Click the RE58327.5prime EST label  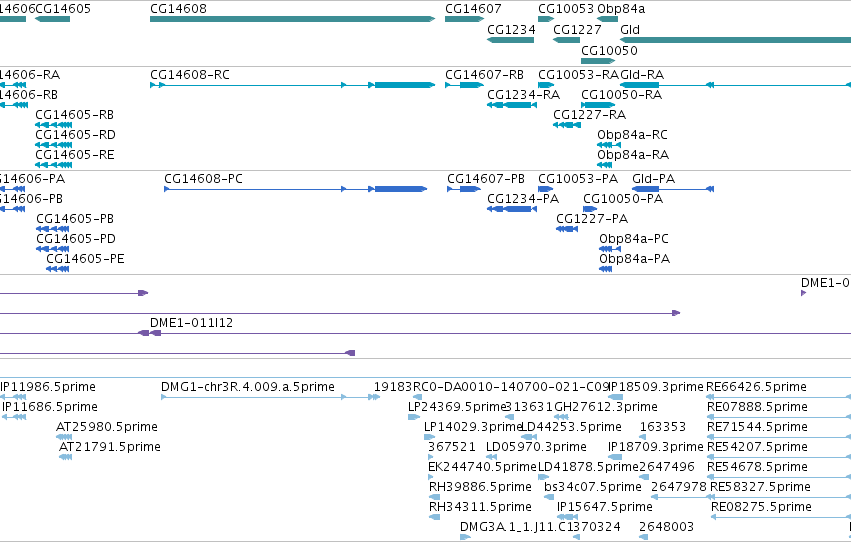click(x=760, y=487)
